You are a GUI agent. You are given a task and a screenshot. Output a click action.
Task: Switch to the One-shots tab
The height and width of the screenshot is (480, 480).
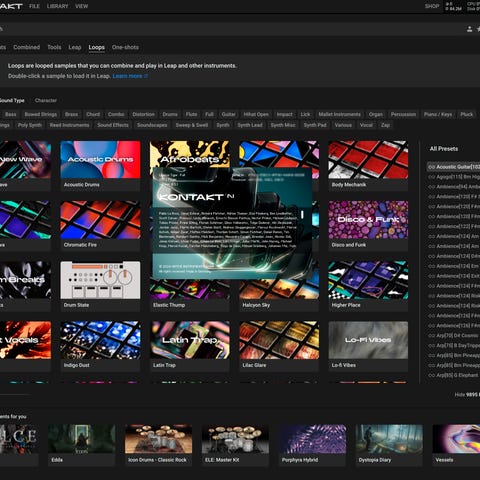[125, 47]
